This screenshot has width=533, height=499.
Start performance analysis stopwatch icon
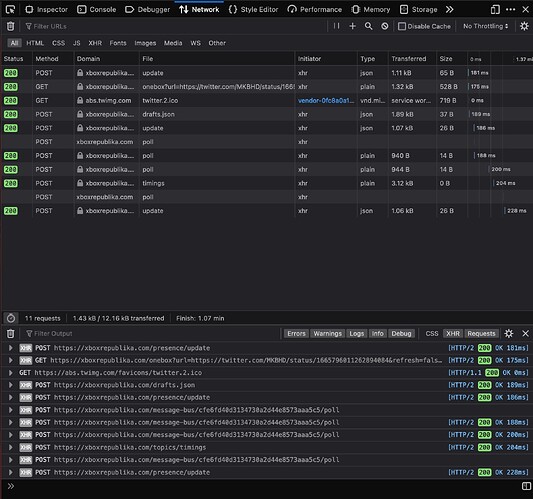(11, 318)
